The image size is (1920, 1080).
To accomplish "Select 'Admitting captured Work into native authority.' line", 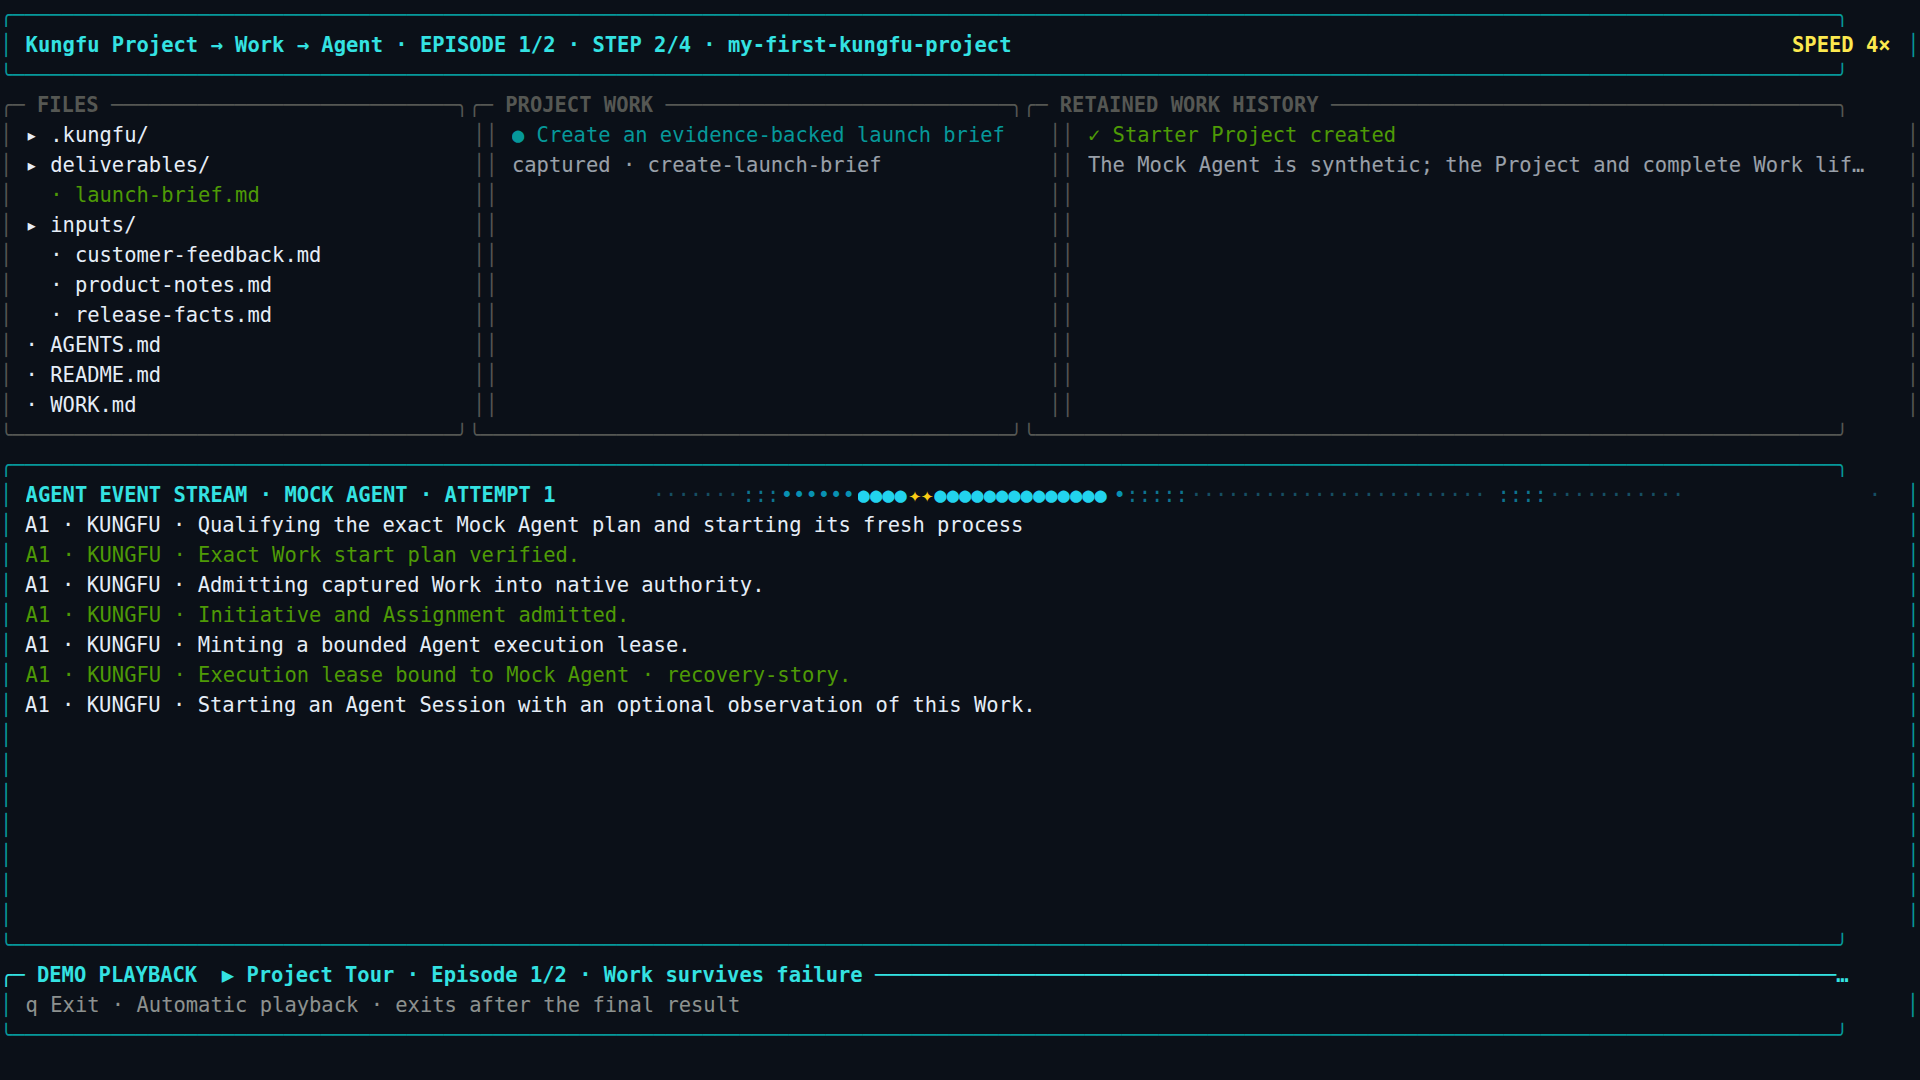I will point(394,585).
